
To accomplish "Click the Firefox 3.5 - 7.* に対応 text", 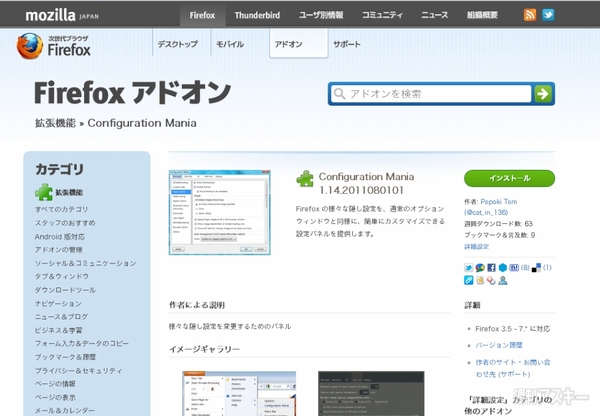I will click(513, 329).
